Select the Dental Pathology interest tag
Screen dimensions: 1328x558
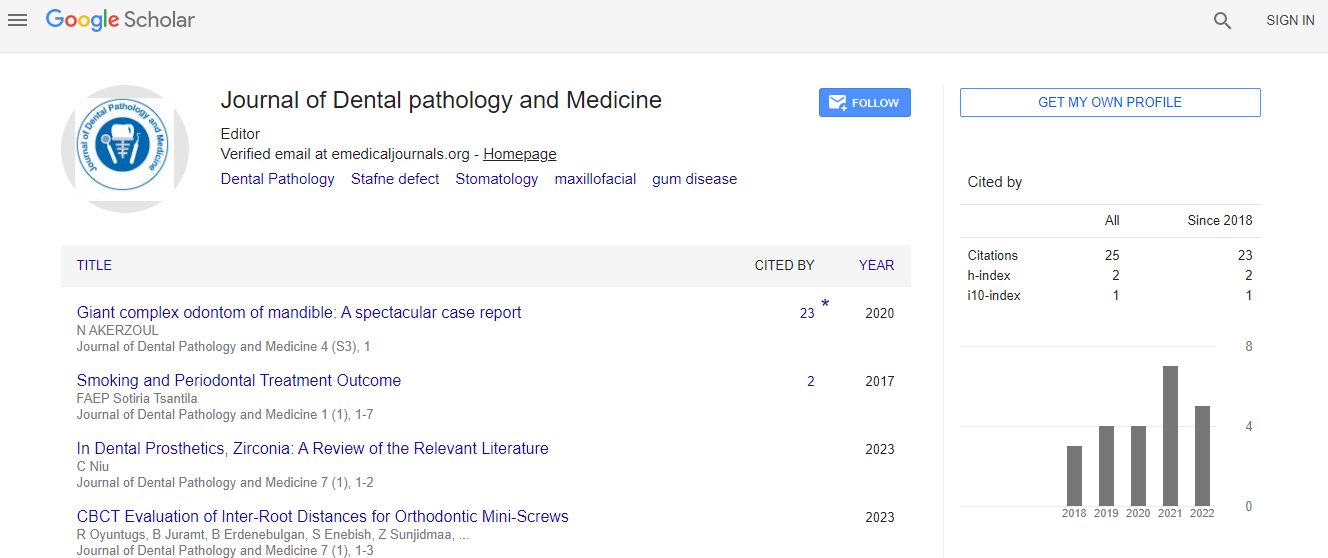277,179
